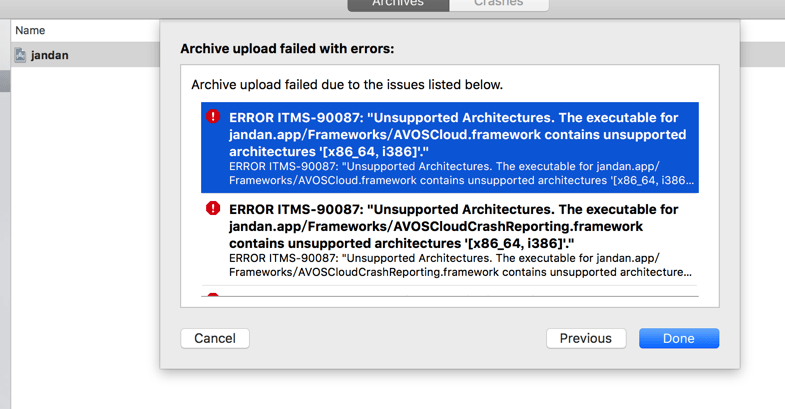785x409 pixels.
Task: Click the red error icon for AVOSCloudCrashReporting.framework
Action: (213, 208)
